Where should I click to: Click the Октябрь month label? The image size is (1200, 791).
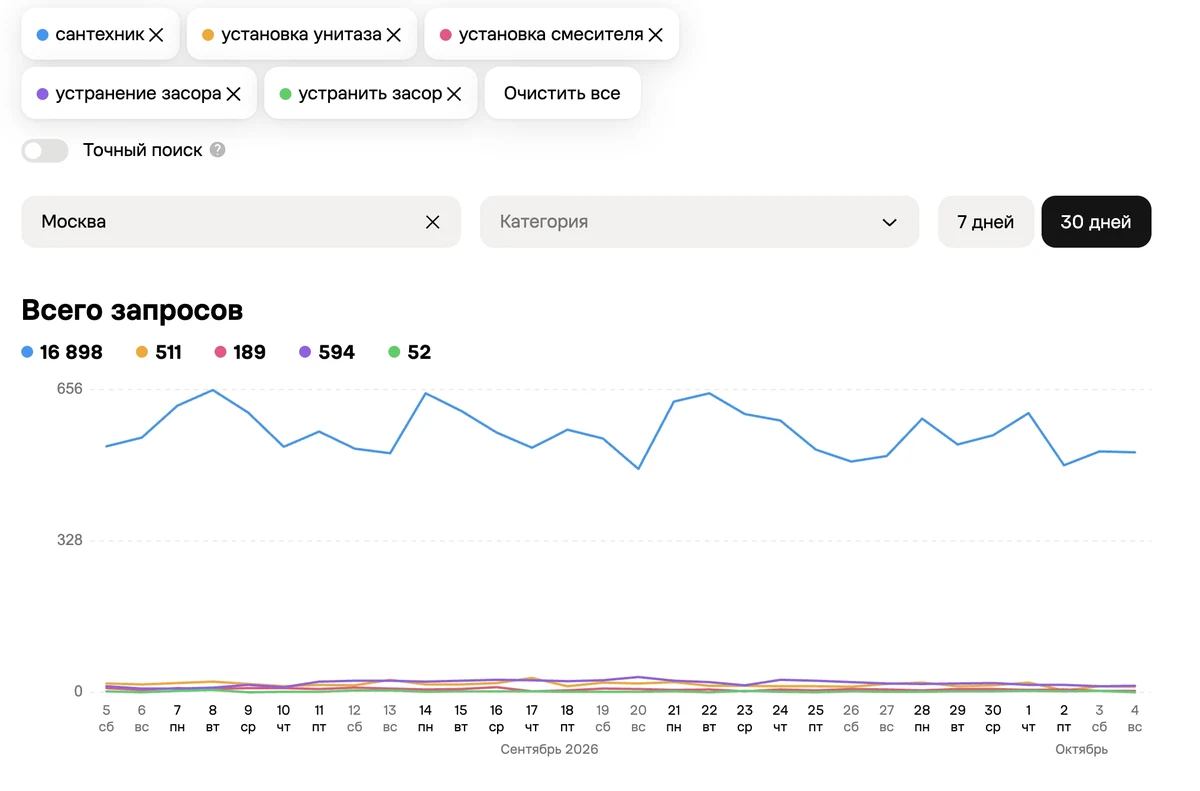tap(1081, 749)
